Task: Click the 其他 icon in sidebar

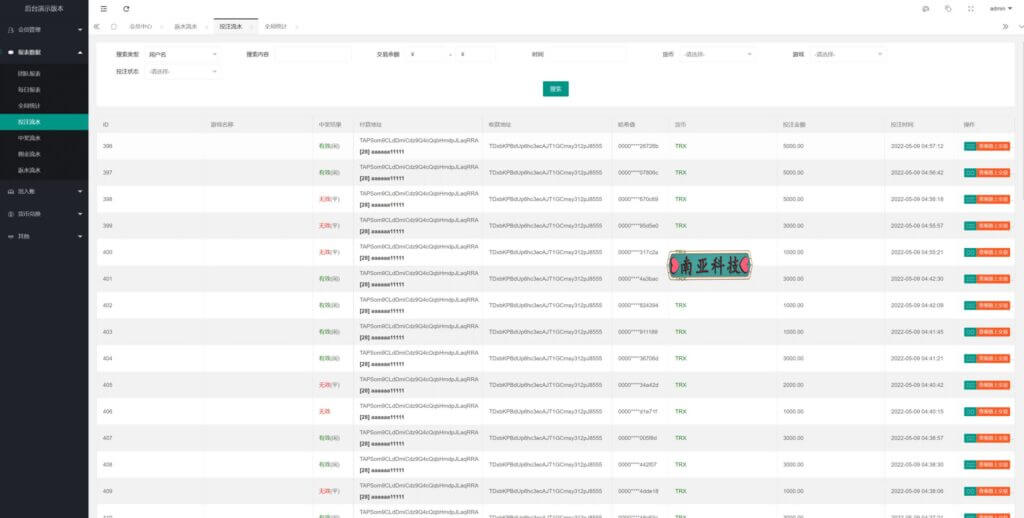Action: pyautogui.click(x=10, y=236)
